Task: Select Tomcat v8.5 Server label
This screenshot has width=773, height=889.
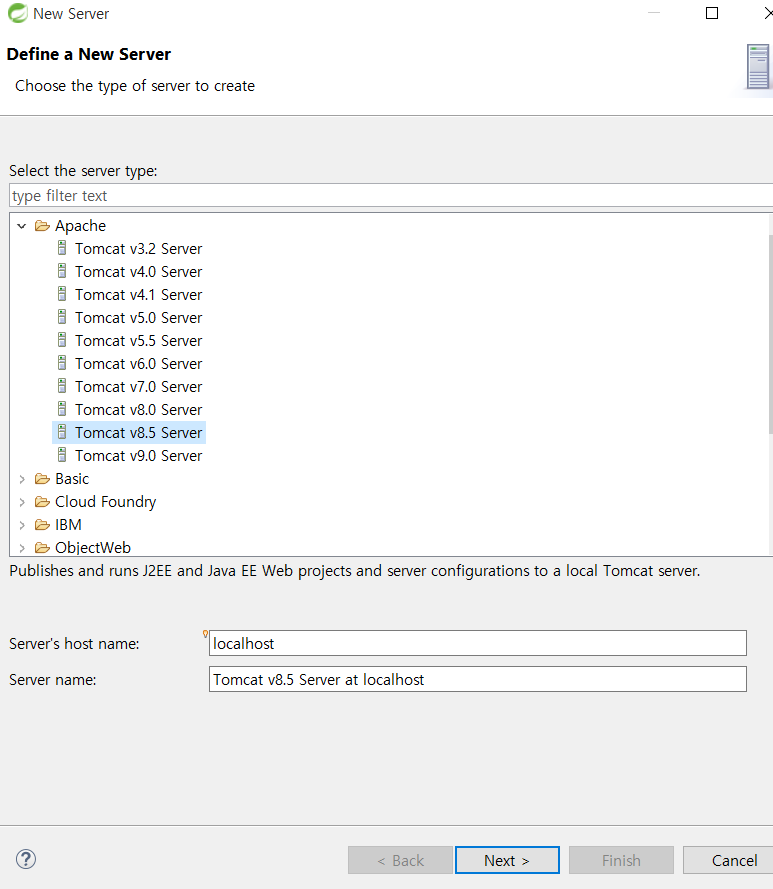Action: coord(138,433)
